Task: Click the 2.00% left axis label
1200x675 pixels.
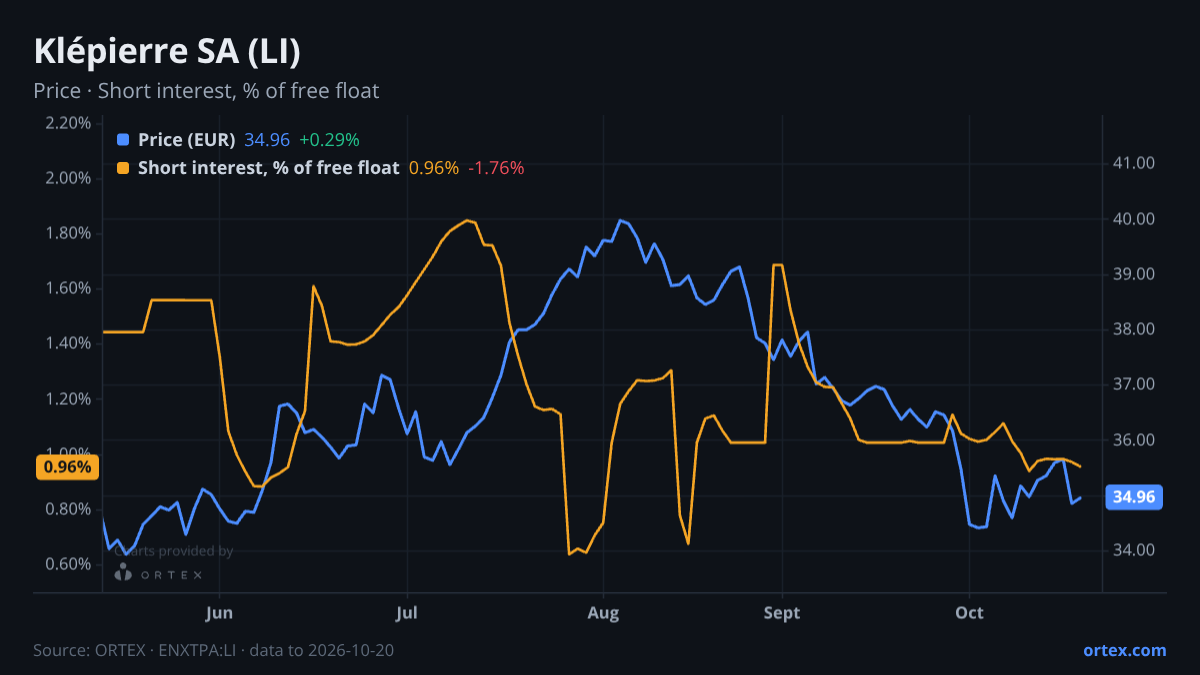Action: pos(68,178)
